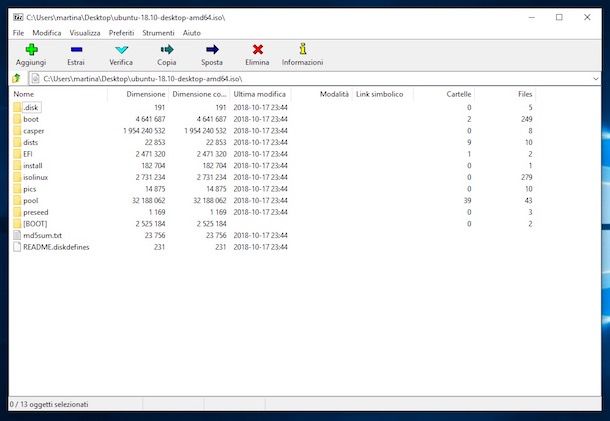Close the 7-Zip window

pos(587,18)
